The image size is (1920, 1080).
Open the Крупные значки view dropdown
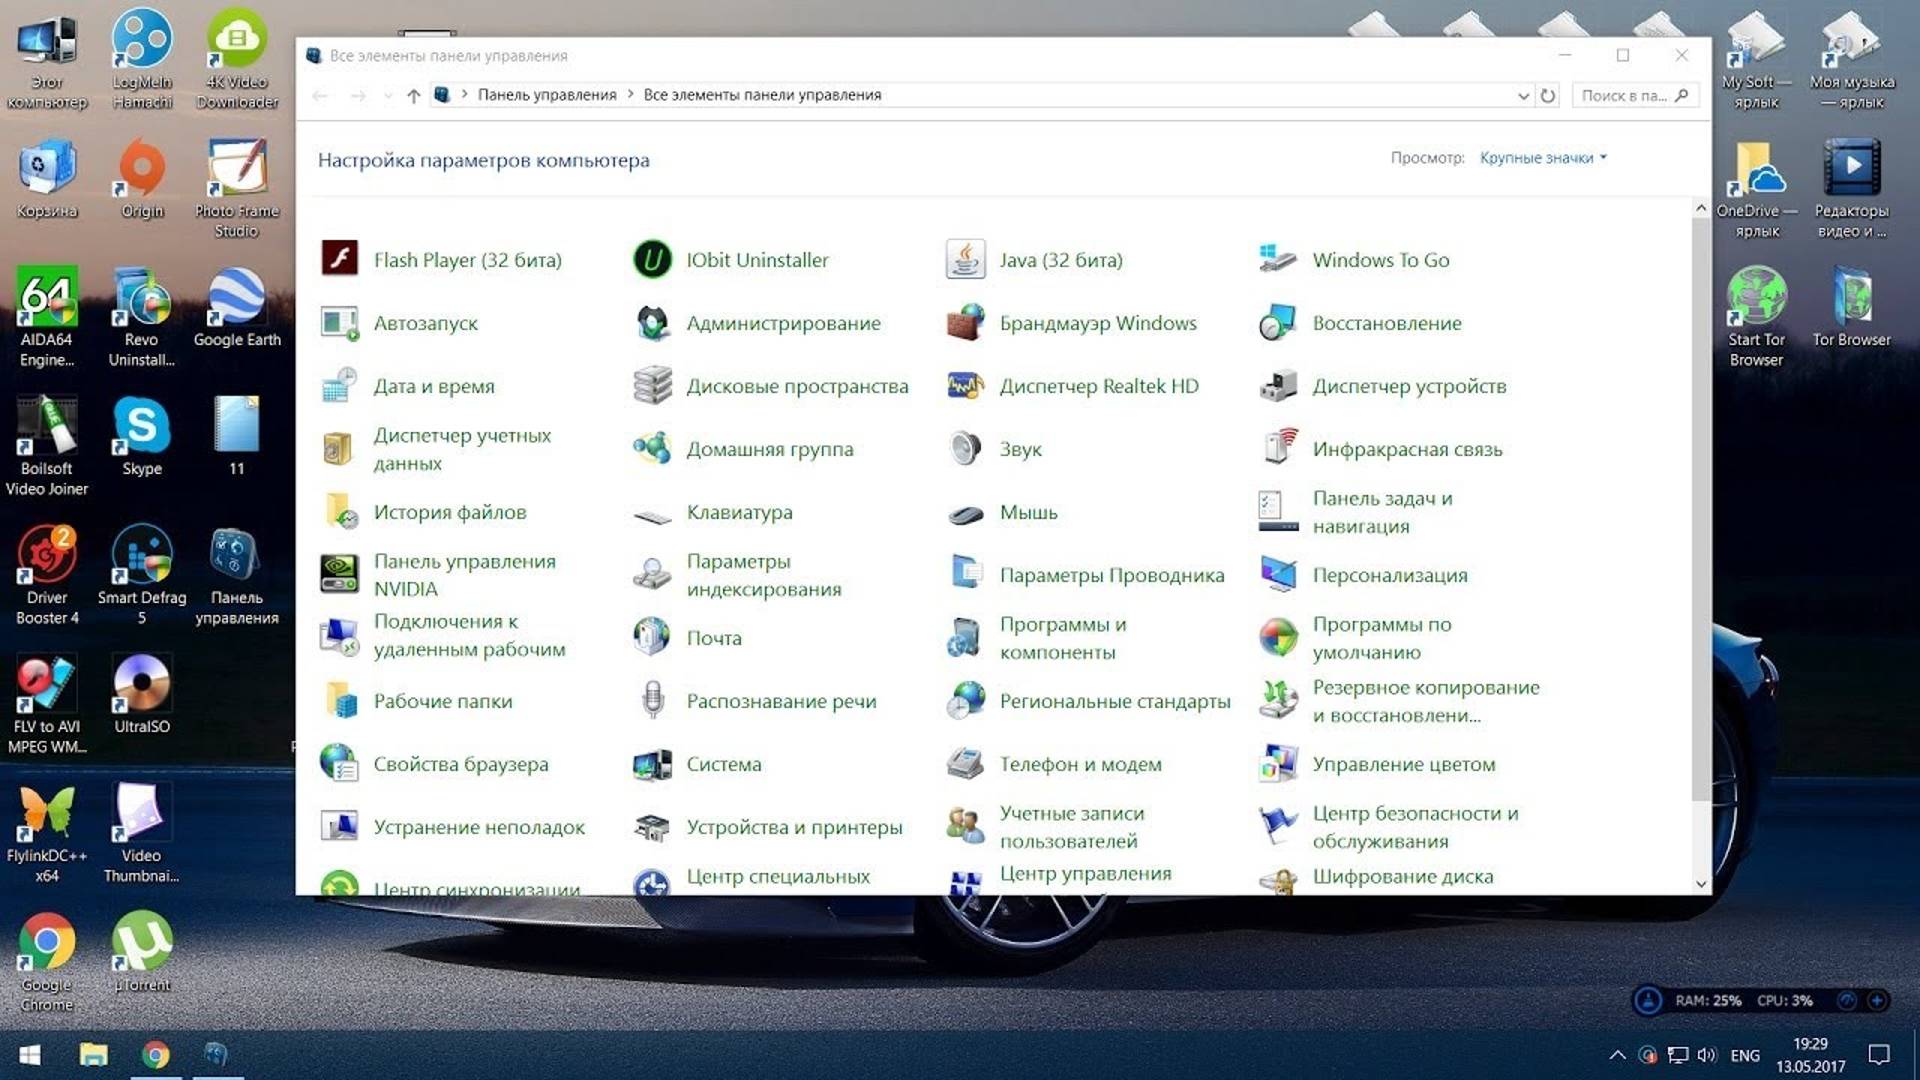(x=1540, y=157)
